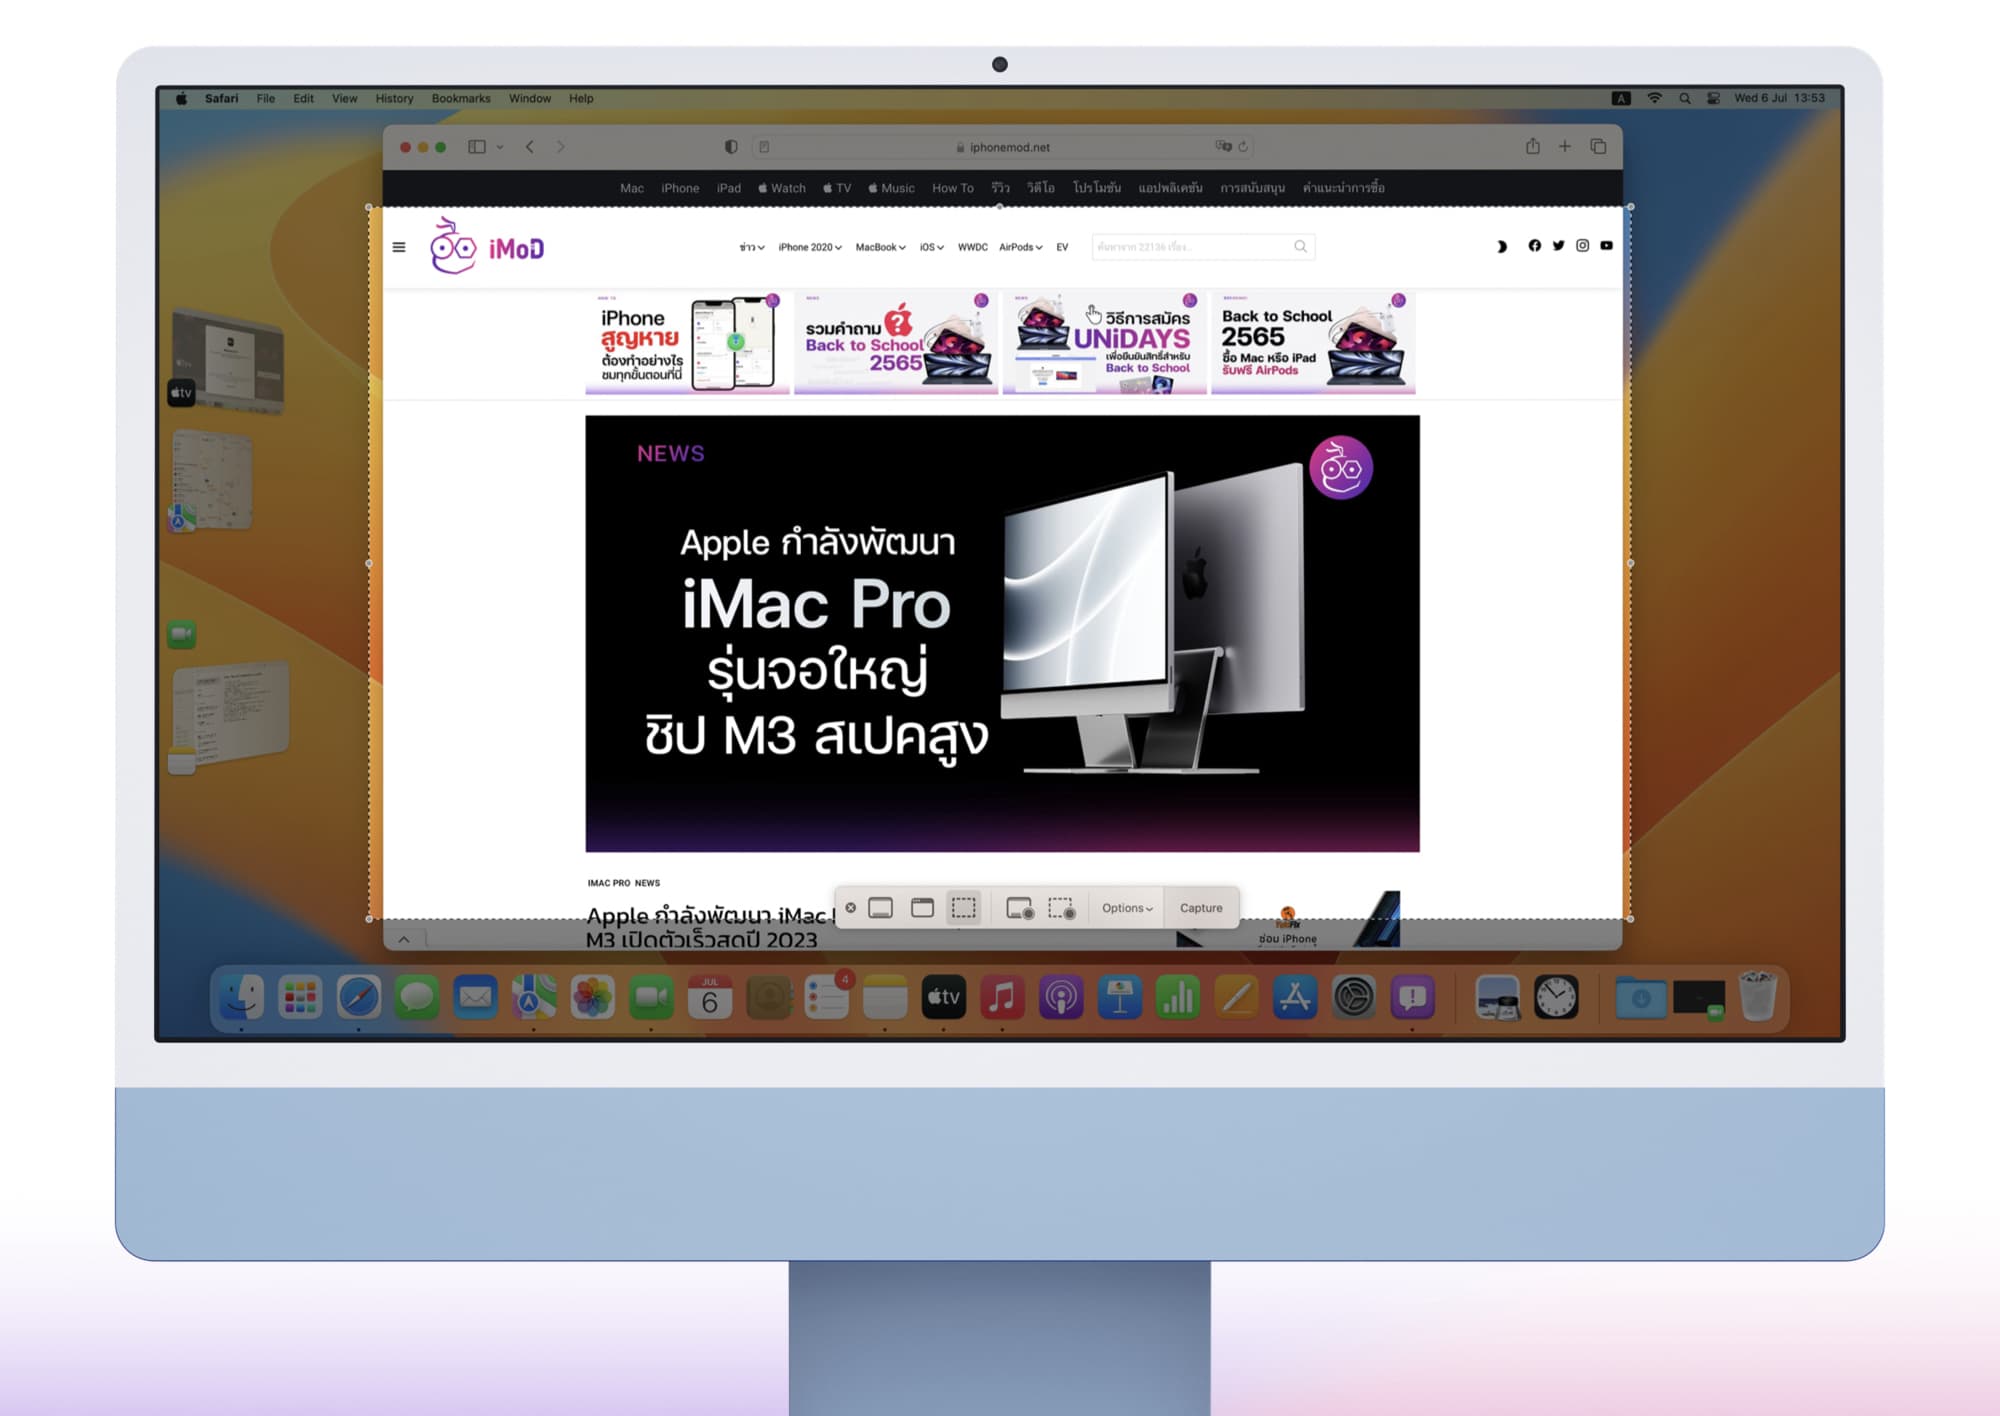Open iMoD Facebook page icon
Image resolution: width=2000 pixels, height=1416 pixels.
tap(1534, 246)
